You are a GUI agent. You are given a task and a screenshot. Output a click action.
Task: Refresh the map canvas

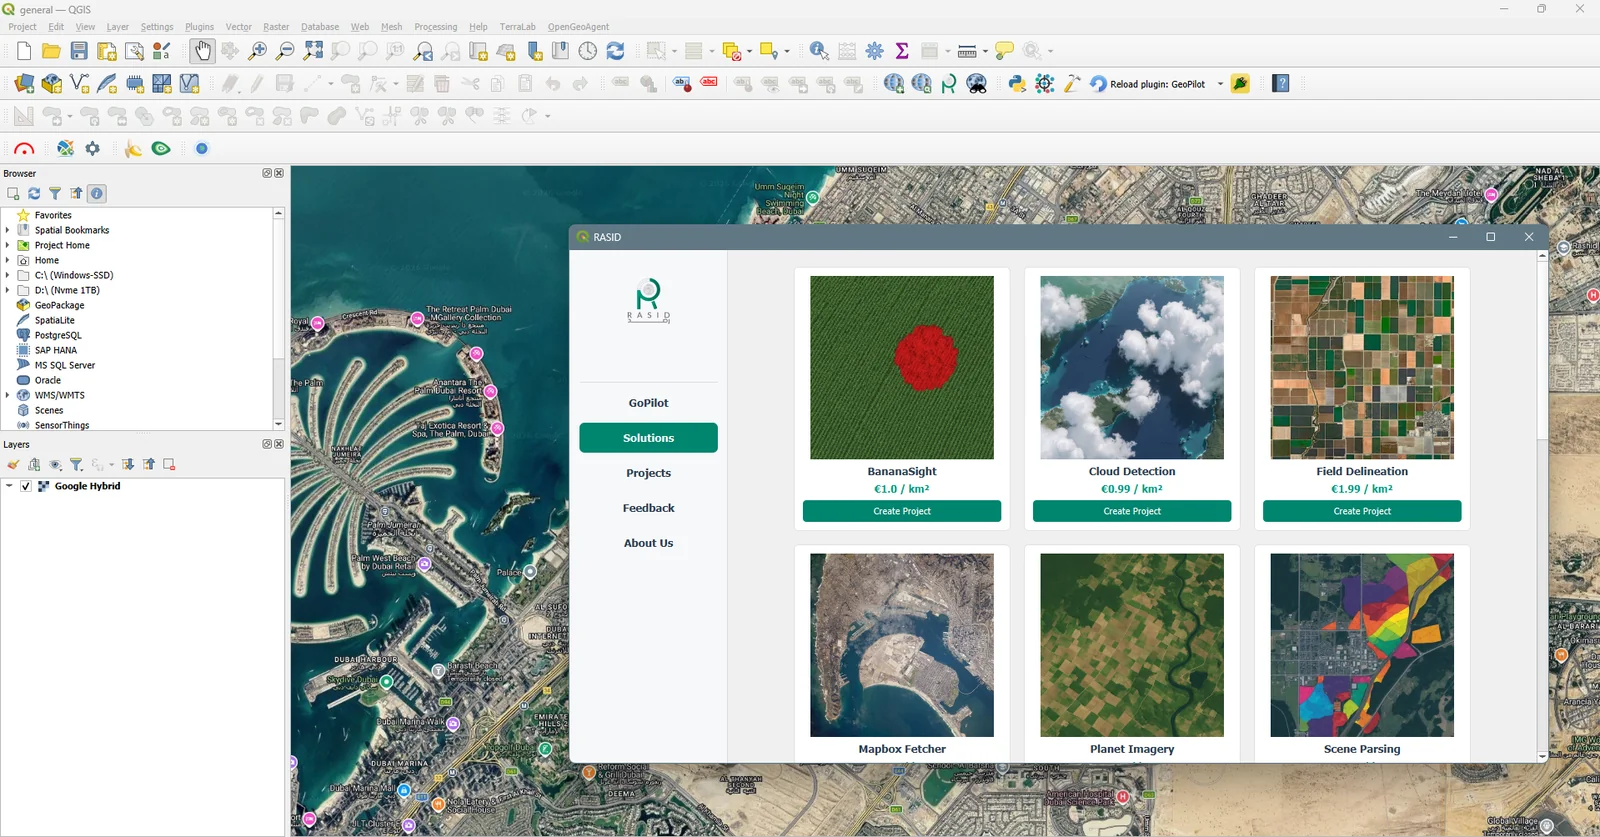pyautogui.click(x=615, y=51)
